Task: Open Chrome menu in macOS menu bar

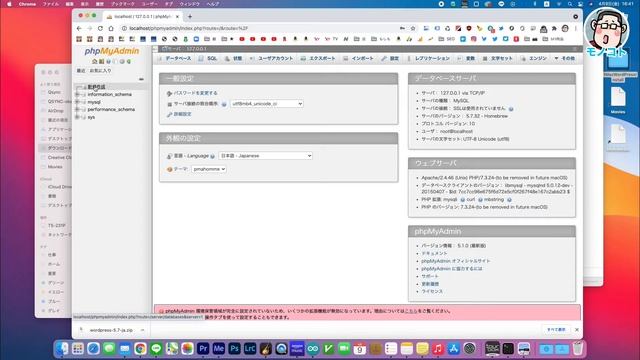Action: point(27,4)
